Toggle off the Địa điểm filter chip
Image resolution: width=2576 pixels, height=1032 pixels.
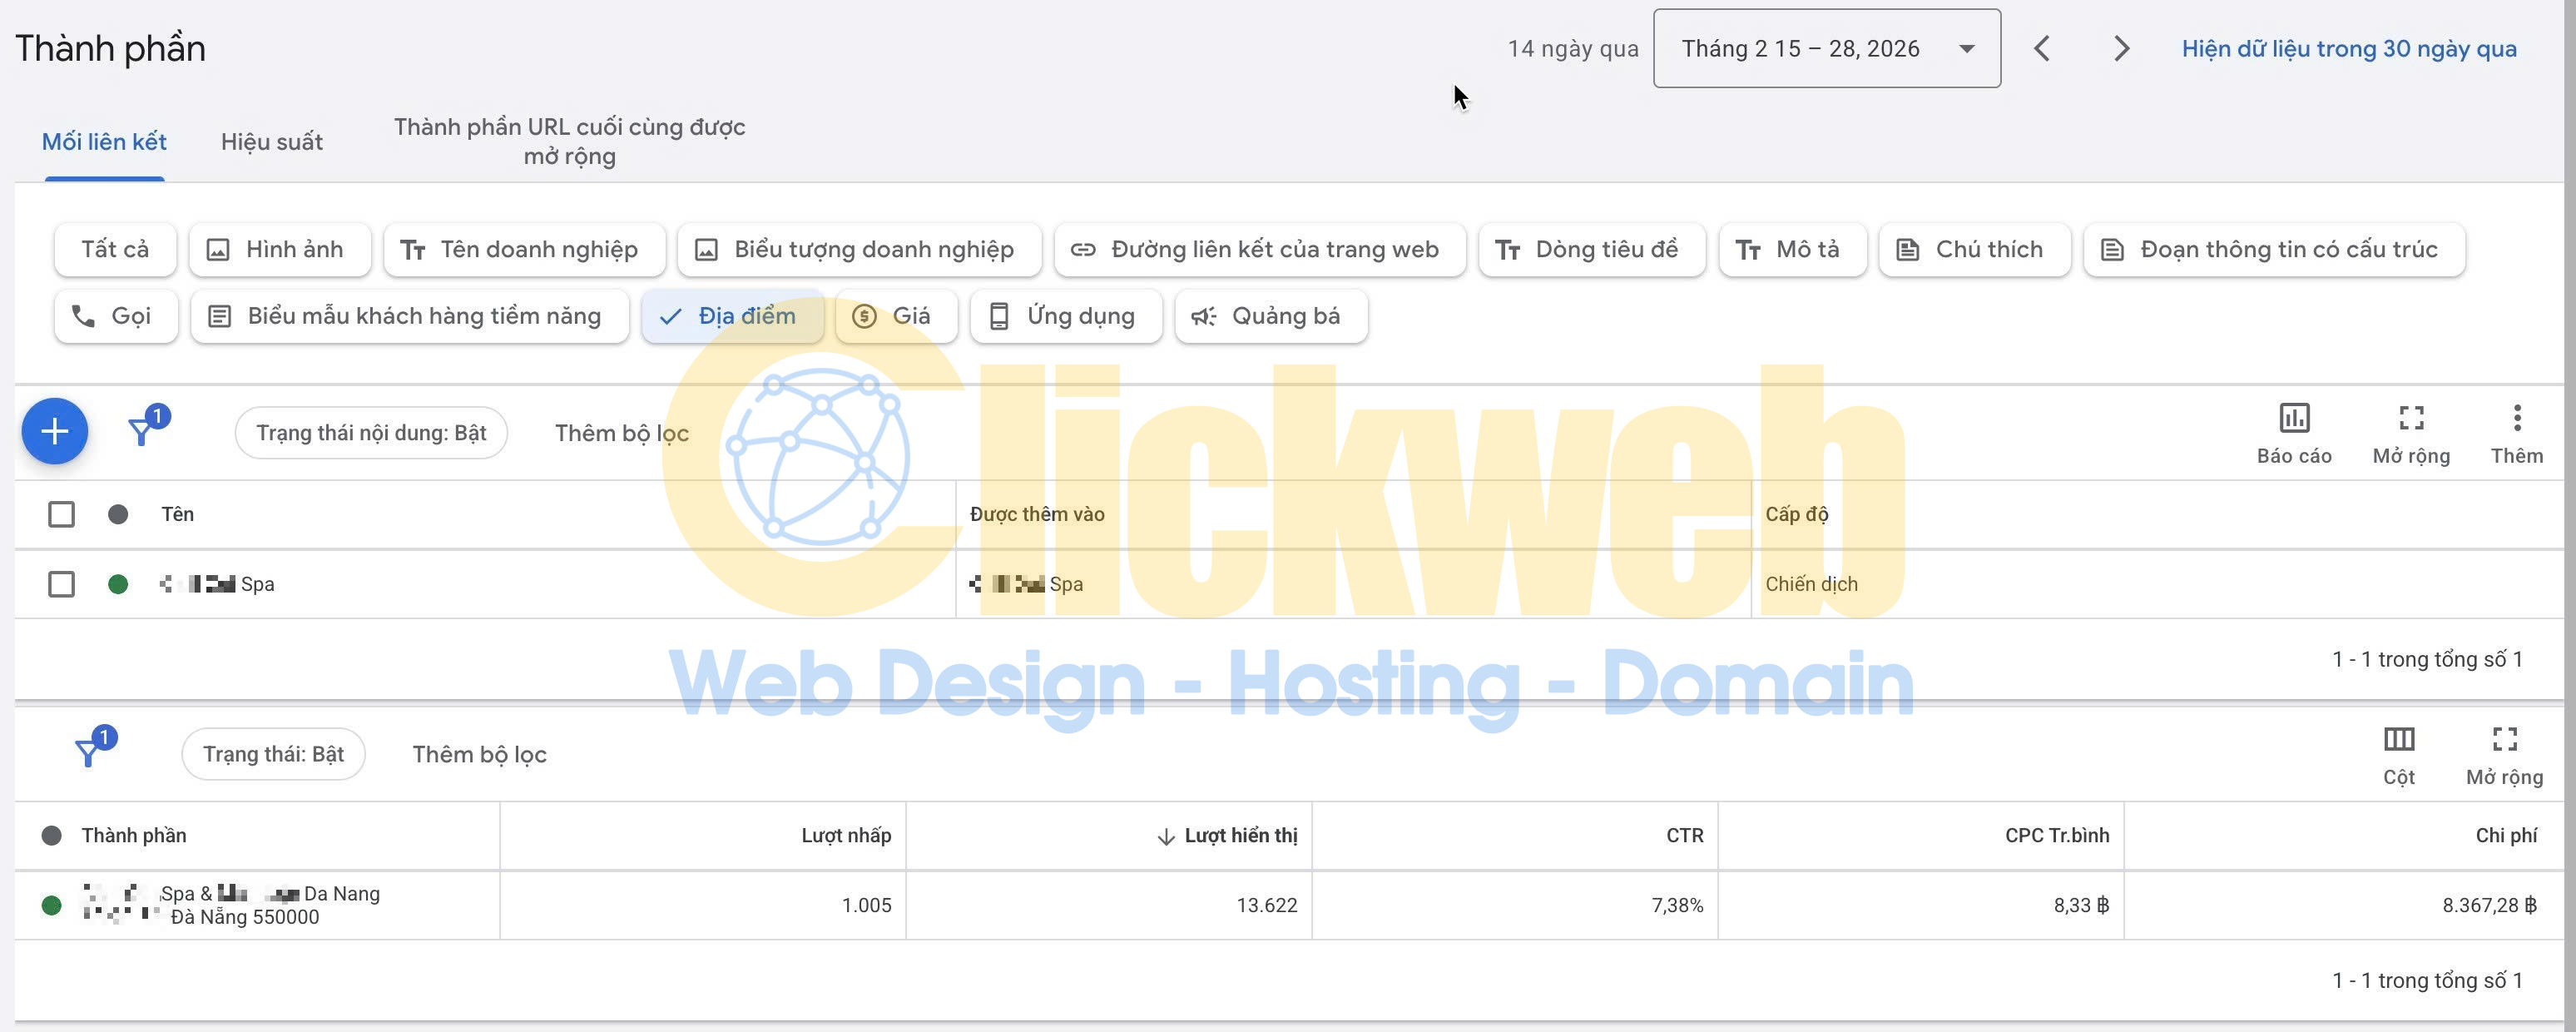[x=733, y=316]
